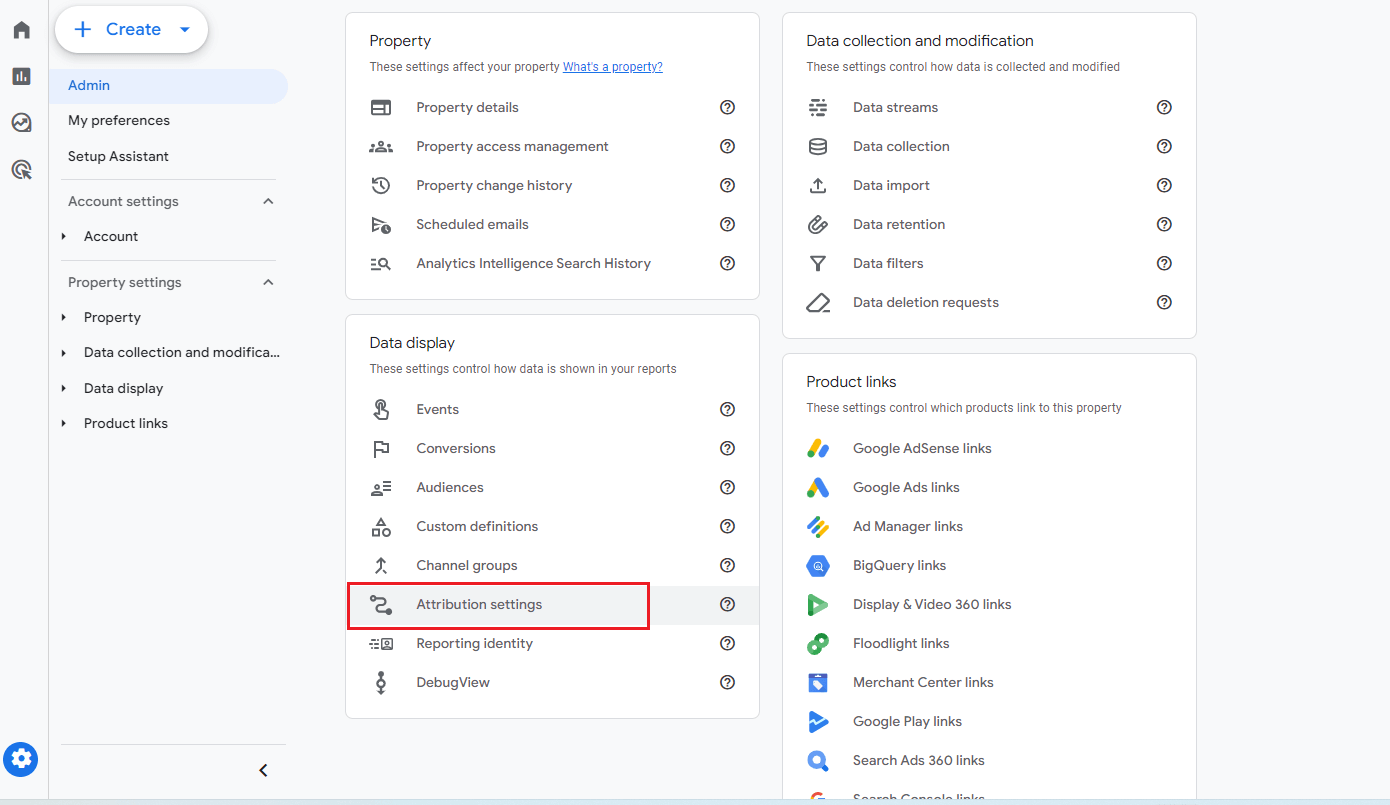Collapse the Property settings section
Screen dimensions: 1390x805
pyautogui.click(x=268, y=282)
